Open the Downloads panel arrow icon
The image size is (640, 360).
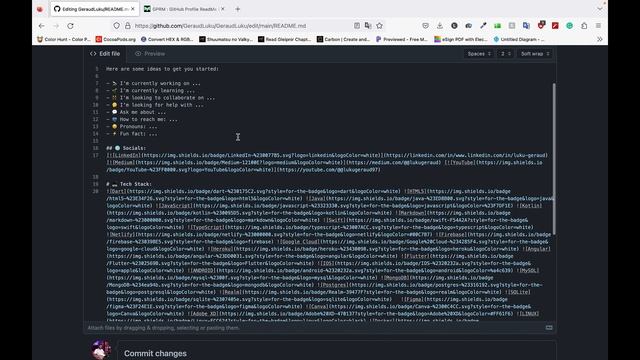tap(440, 26)
